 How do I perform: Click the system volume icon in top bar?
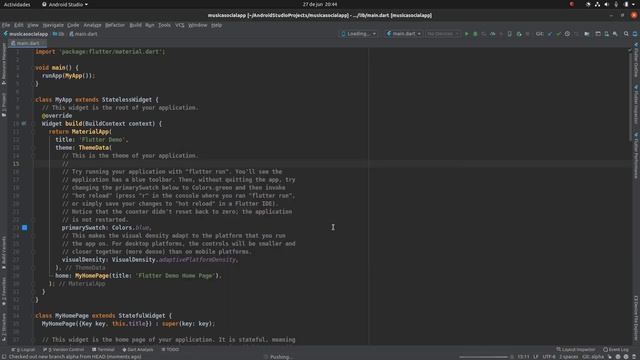[x=607, y=4]
